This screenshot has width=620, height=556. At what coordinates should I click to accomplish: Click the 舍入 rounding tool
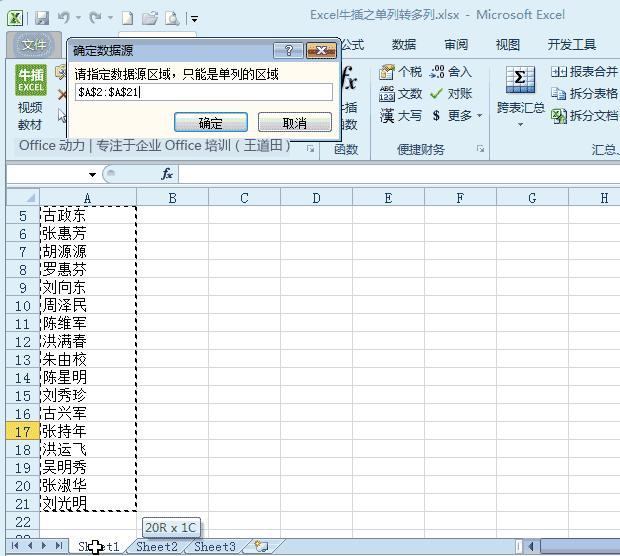(451, 72)
